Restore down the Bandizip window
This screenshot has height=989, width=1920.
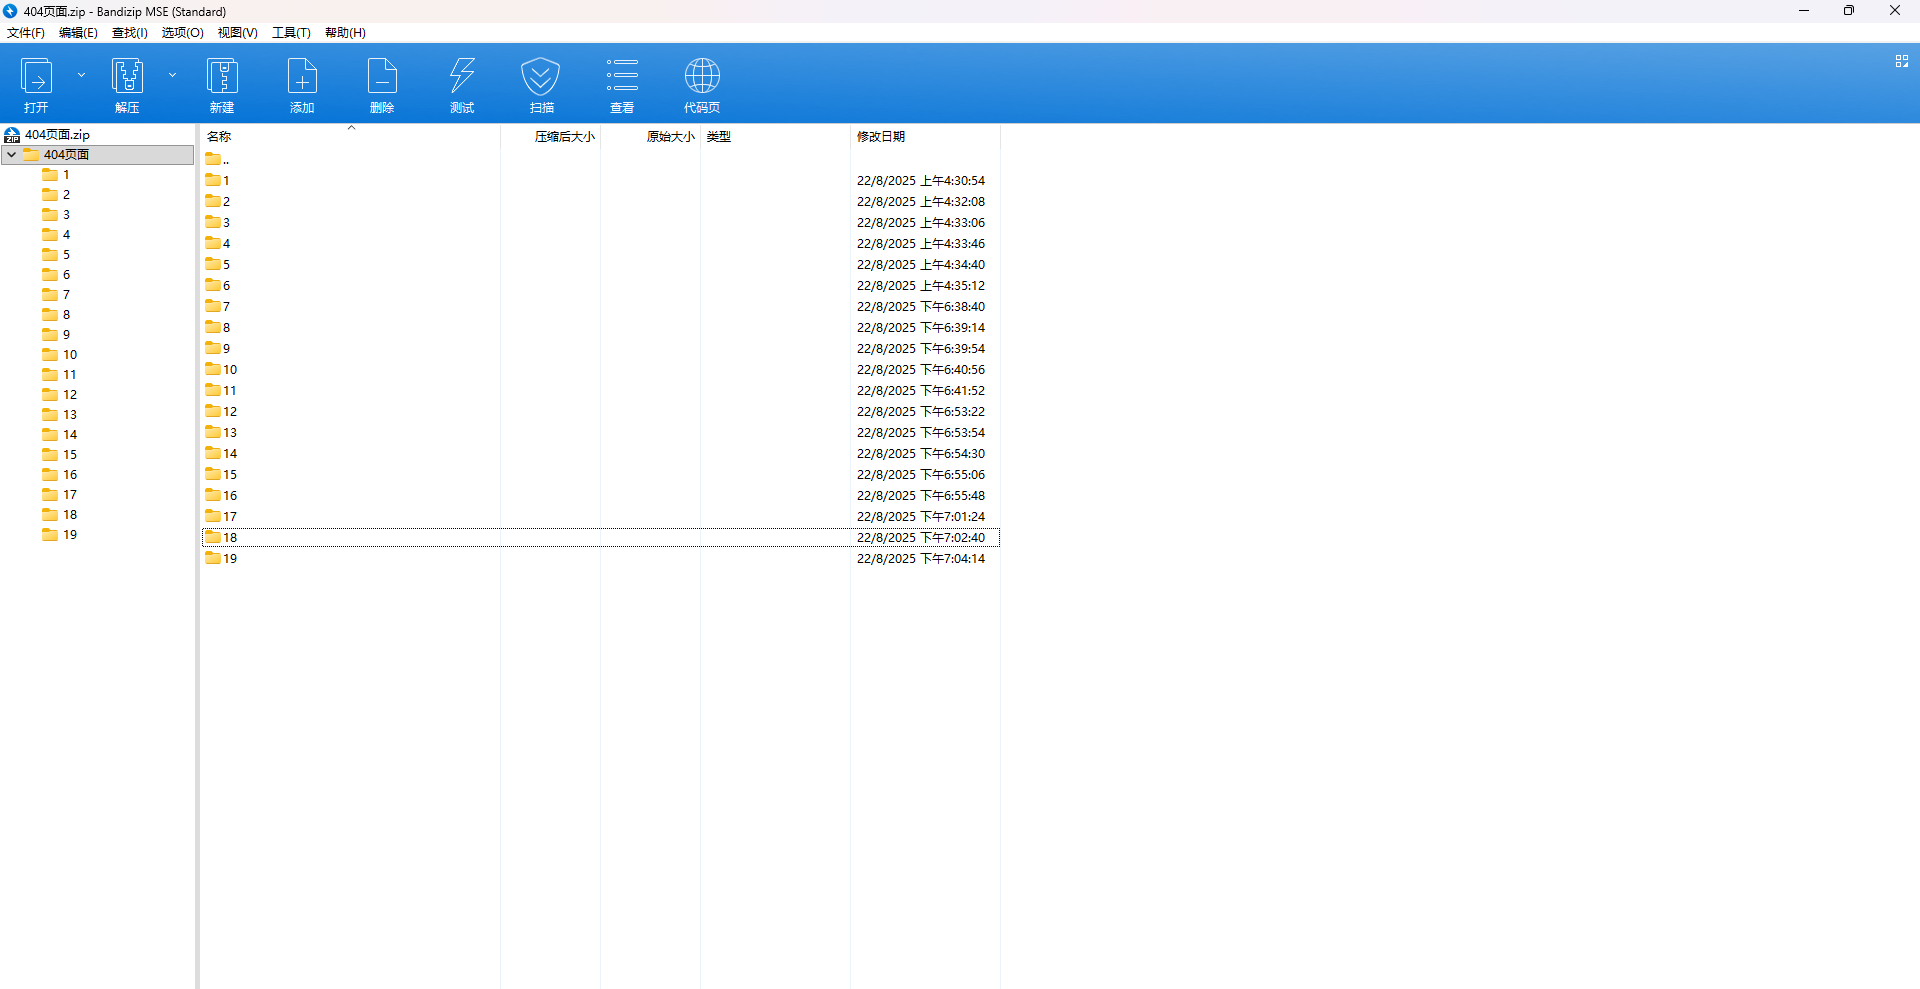tap(1849, 11)
